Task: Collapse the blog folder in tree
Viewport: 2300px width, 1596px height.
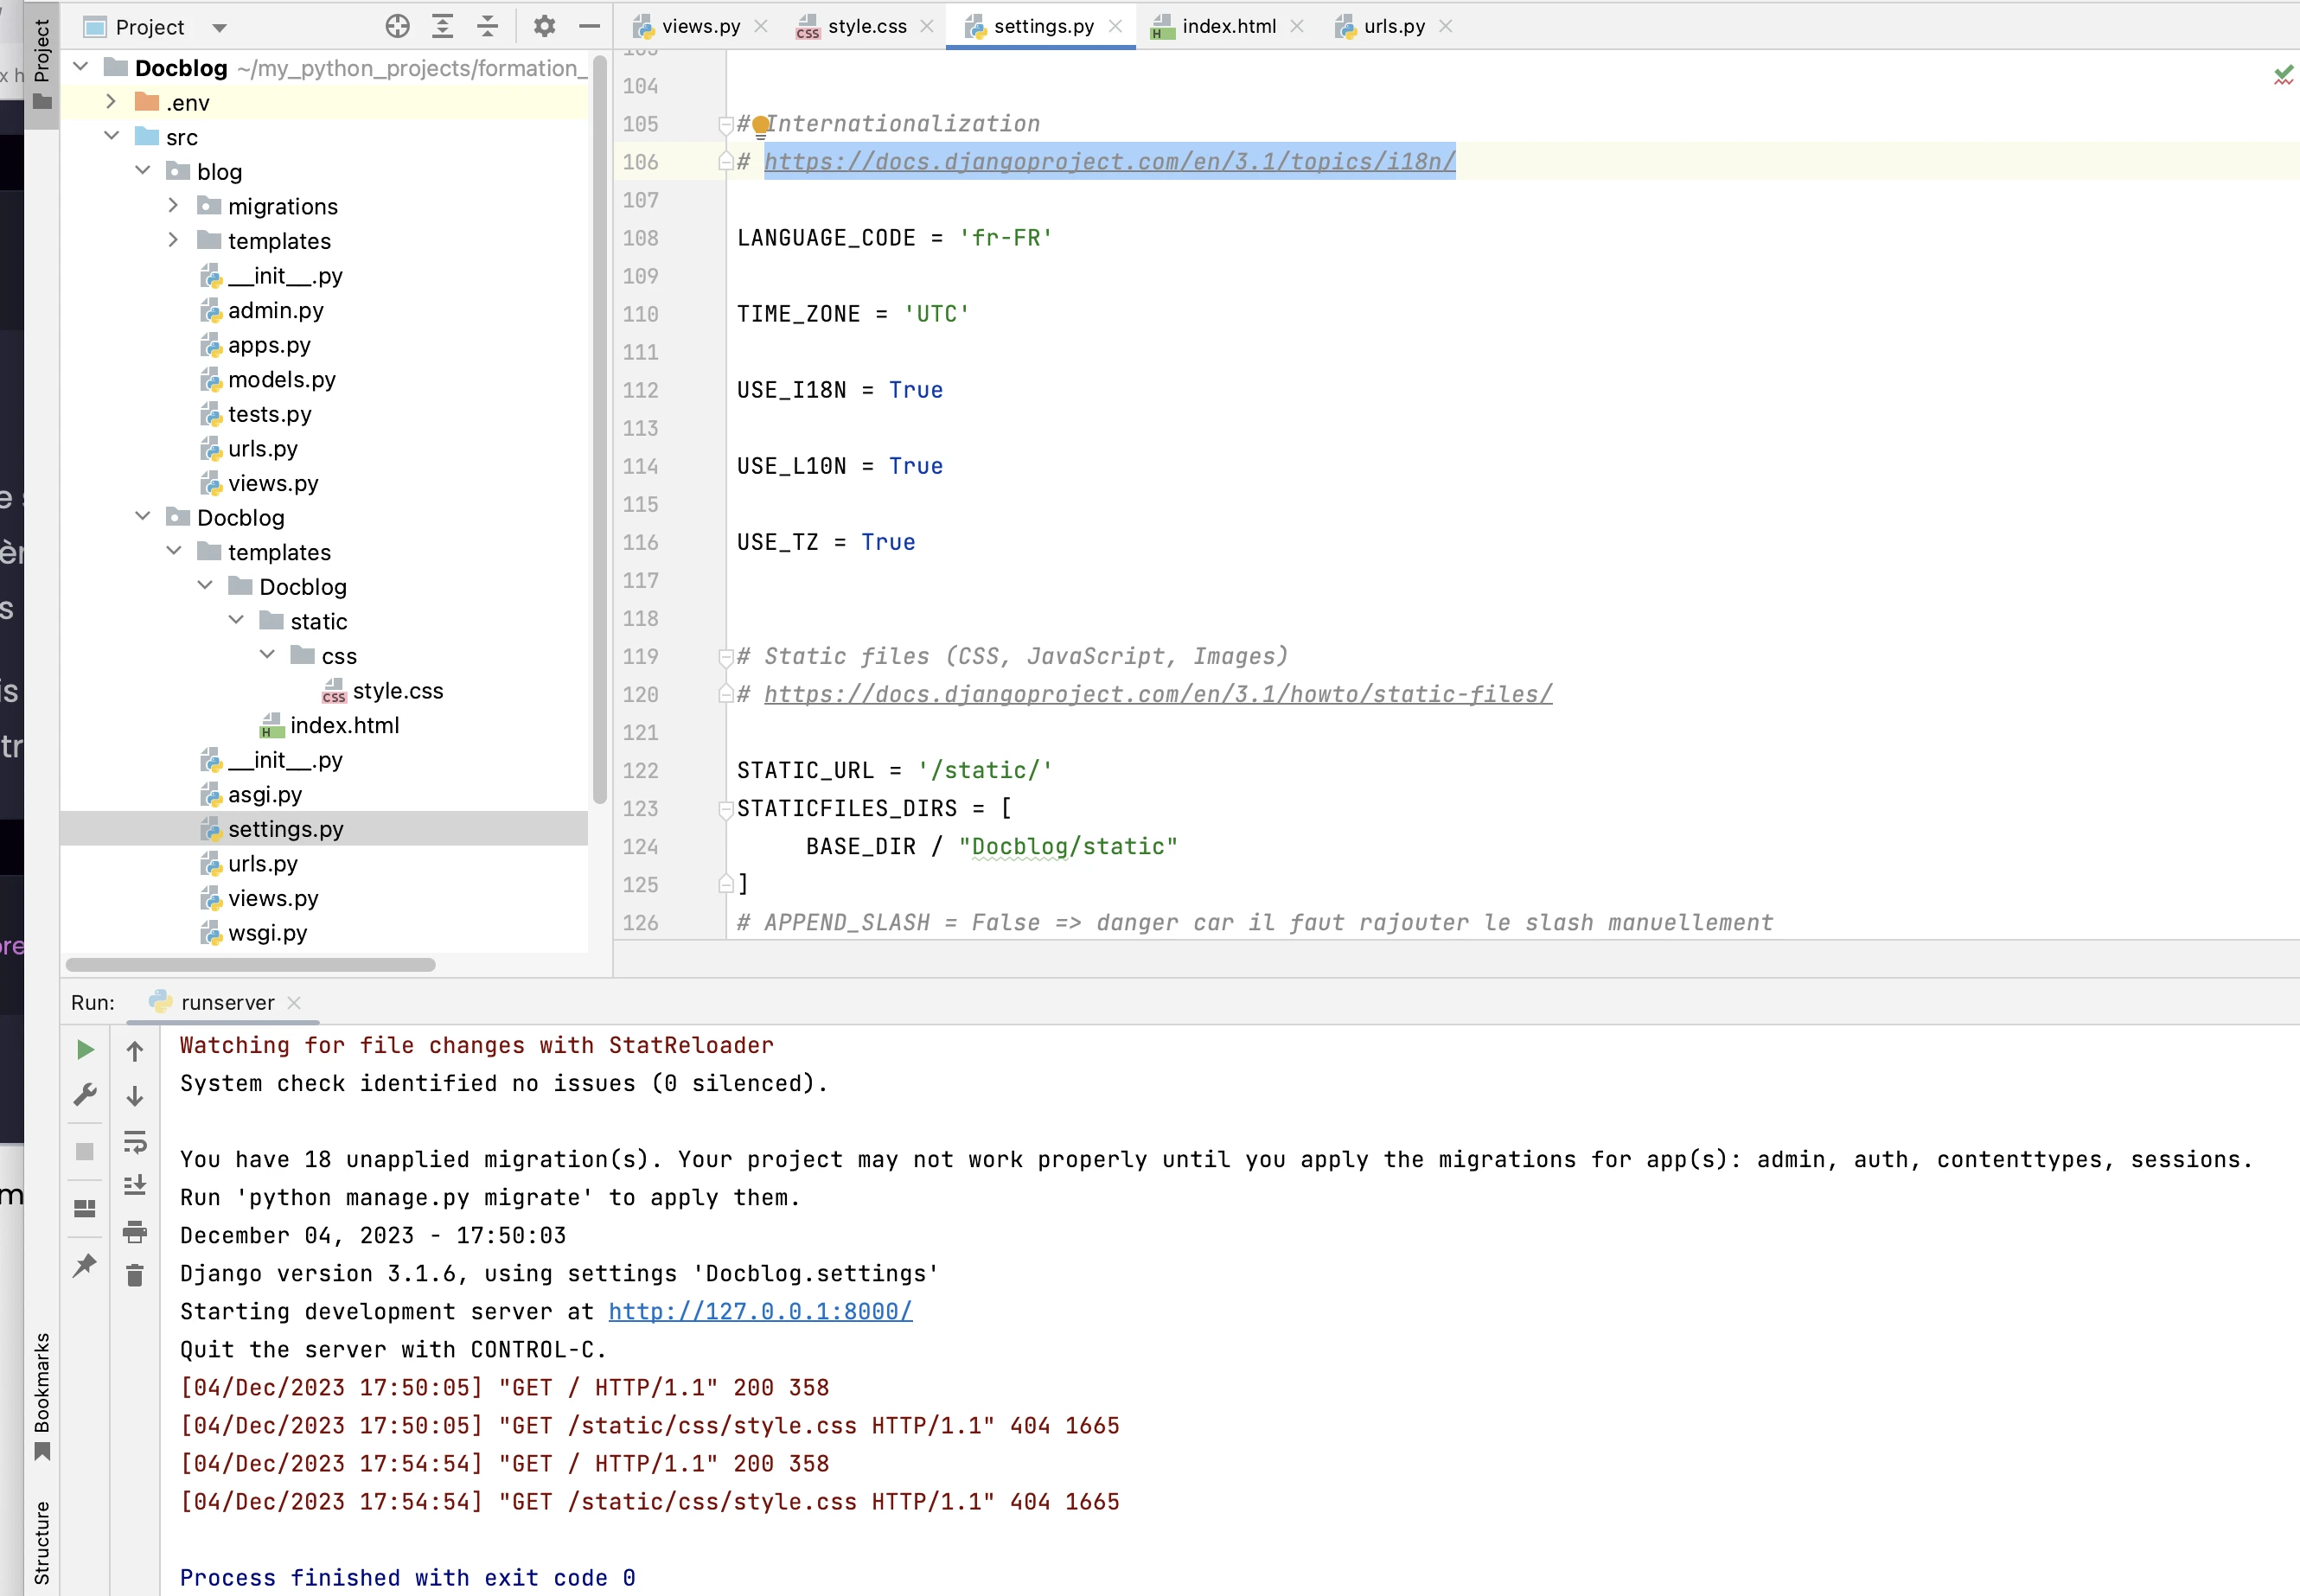Action: tap(143, 171)
